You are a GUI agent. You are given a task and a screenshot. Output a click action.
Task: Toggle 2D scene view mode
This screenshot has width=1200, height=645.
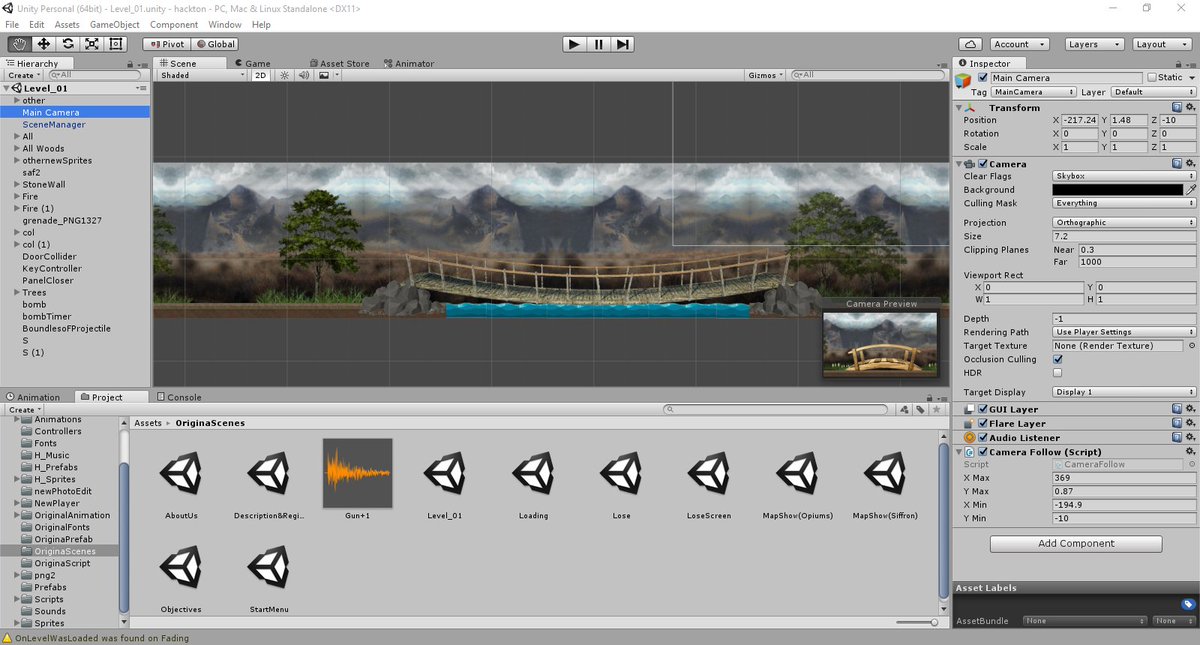pos(260,75)
